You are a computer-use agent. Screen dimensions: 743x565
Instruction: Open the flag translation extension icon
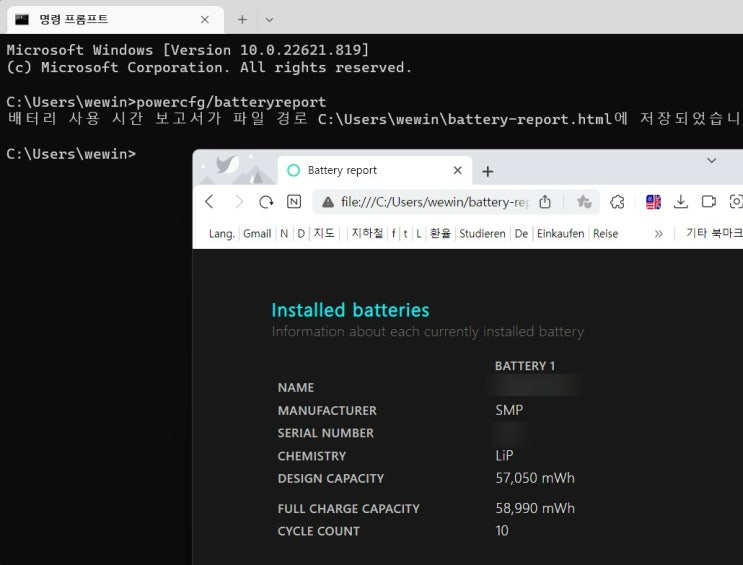[x=653, y=202]
